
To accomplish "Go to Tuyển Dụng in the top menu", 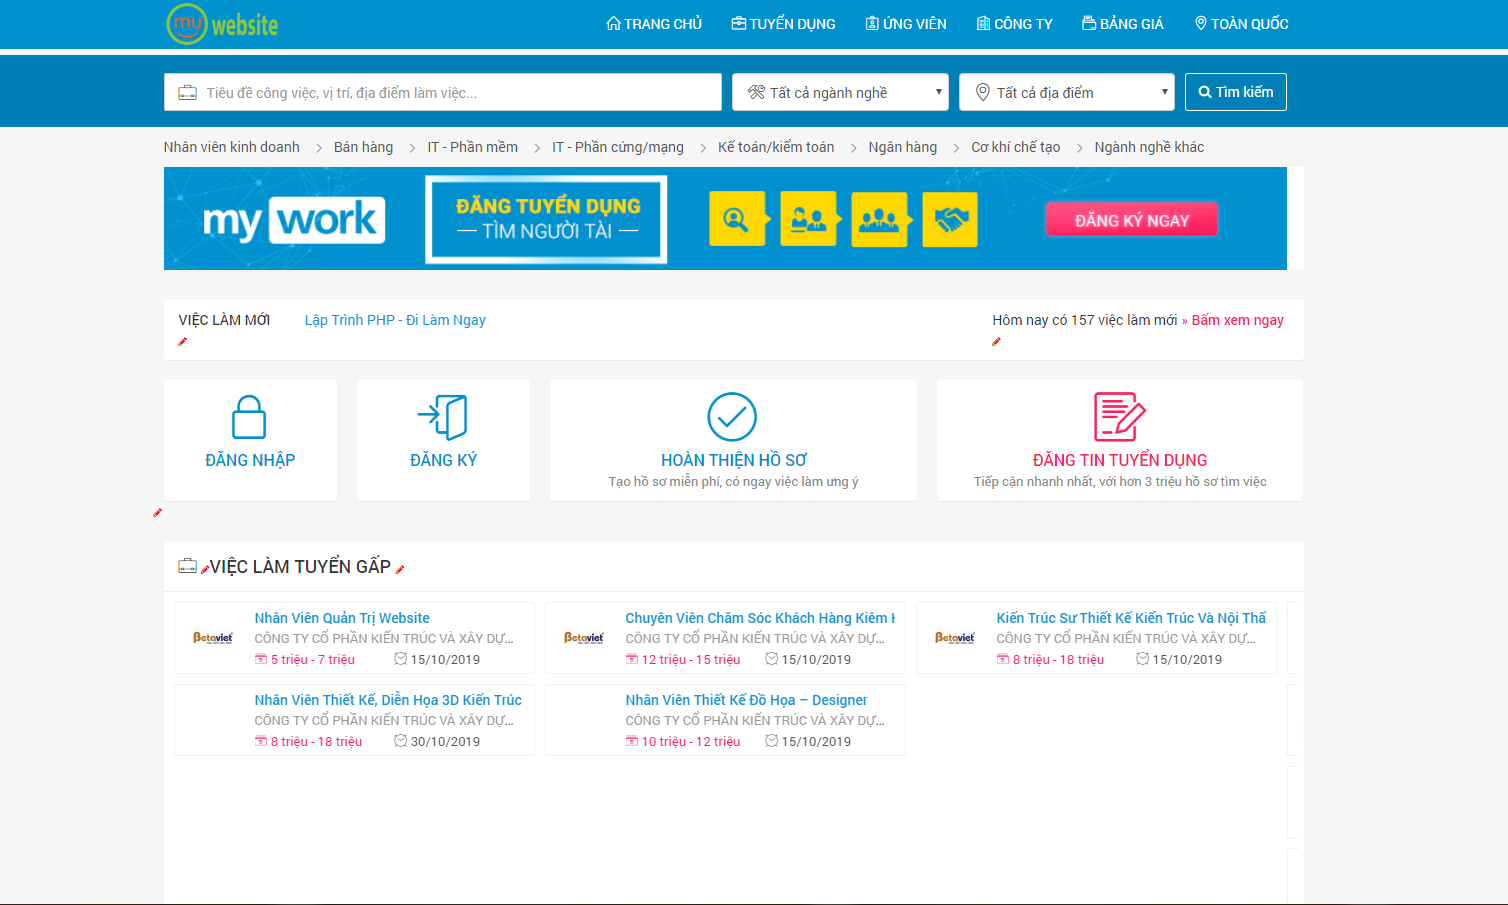I will coord(783,24).
